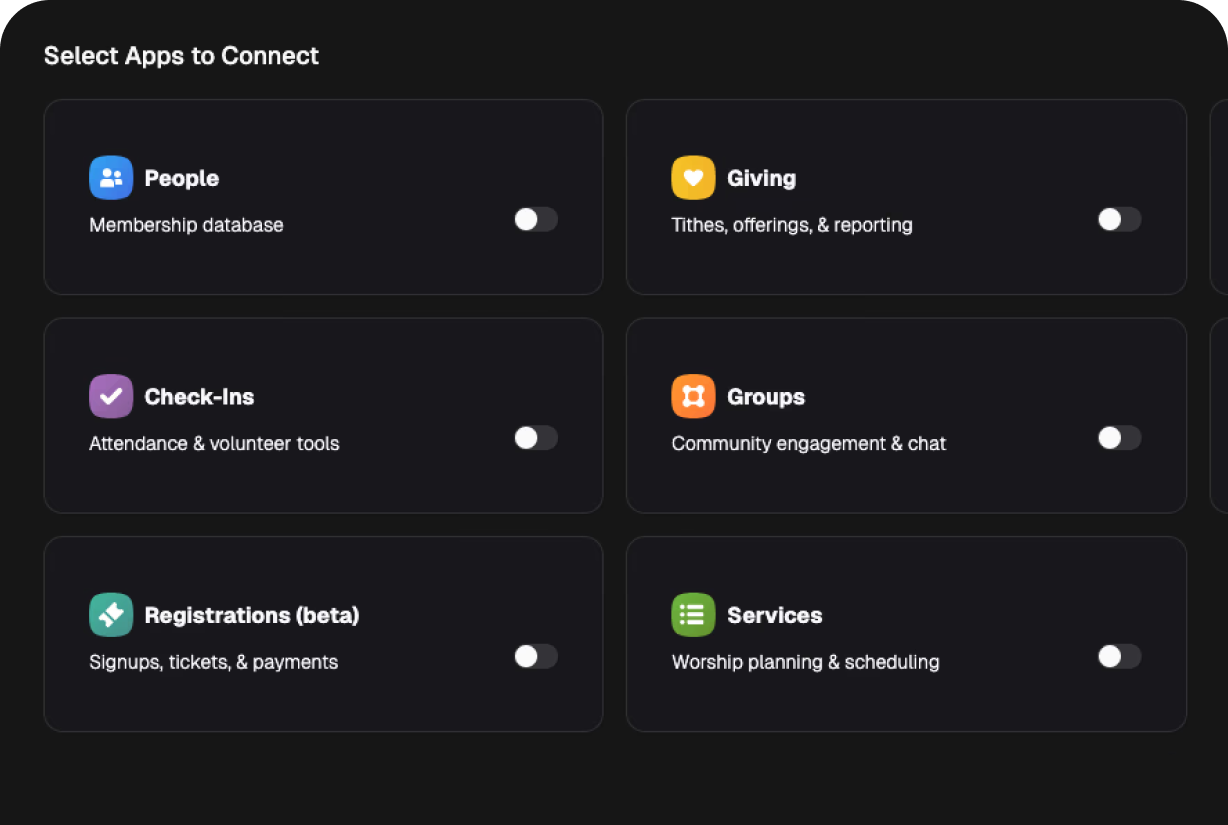This screenshot has width=1228, height=825.
Task: Select the Groups card
Action: (x=906, y=415)
